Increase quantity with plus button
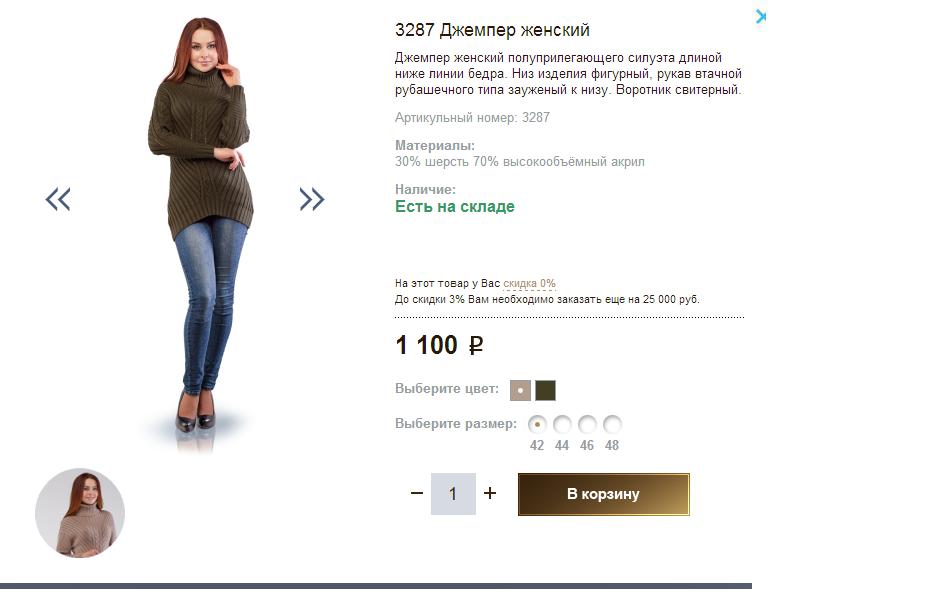Image resolution: width=942 pixels, height=599 pixels. click(x=490, y=493)
